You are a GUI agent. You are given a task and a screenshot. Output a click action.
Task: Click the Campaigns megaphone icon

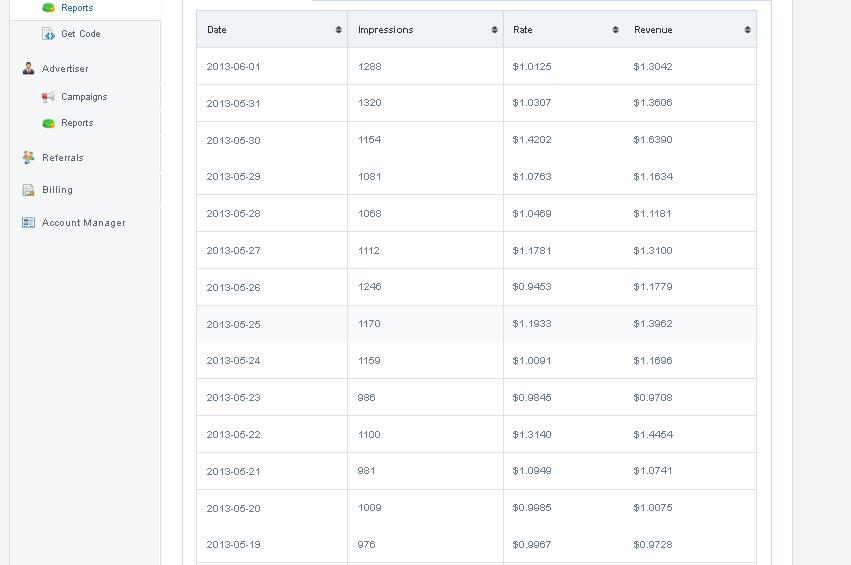coord(48,97)
